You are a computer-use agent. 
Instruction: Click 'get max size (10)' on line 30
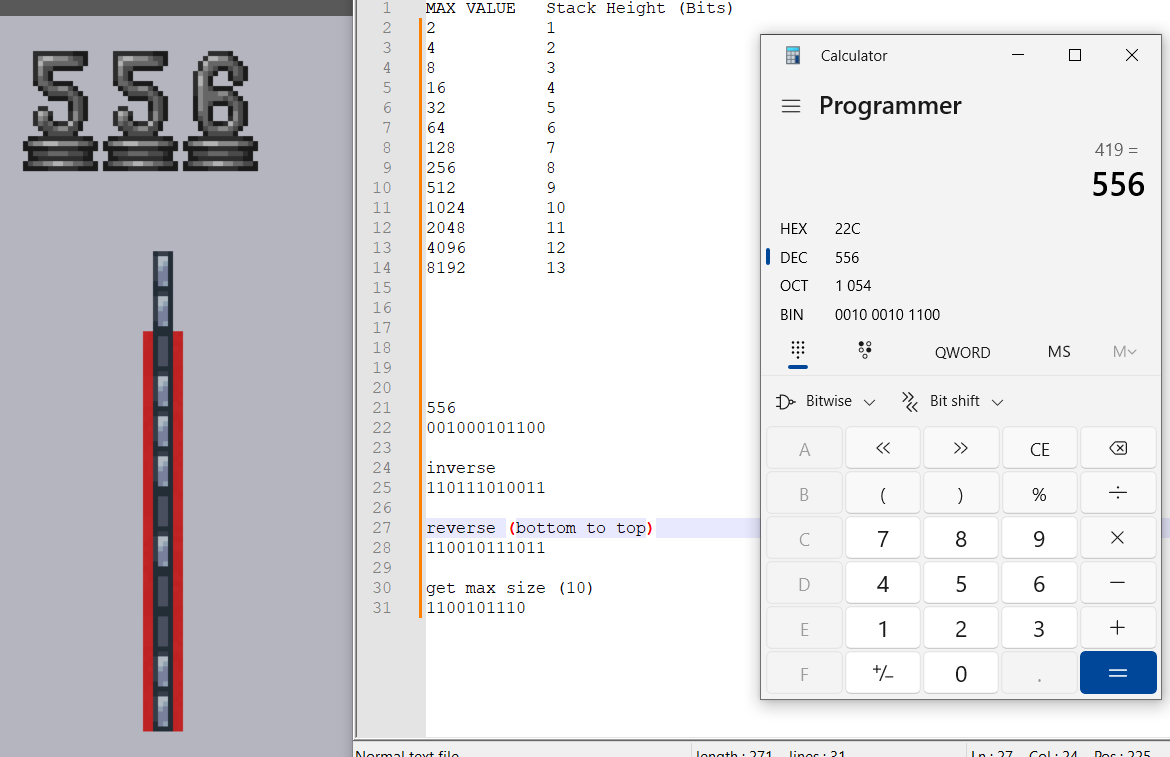(510, 588)
